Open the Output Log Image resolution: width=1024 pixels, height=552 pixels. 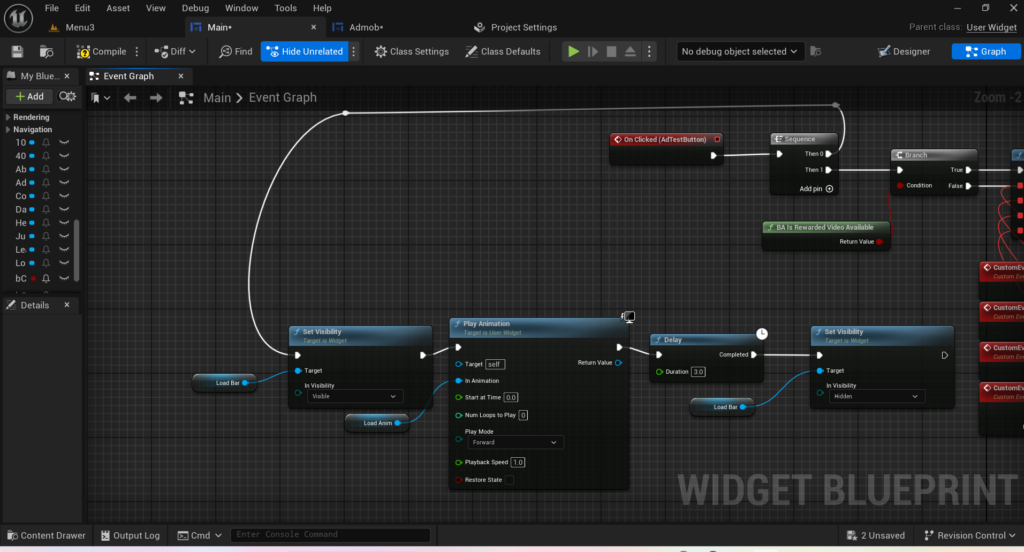(130, 536)
